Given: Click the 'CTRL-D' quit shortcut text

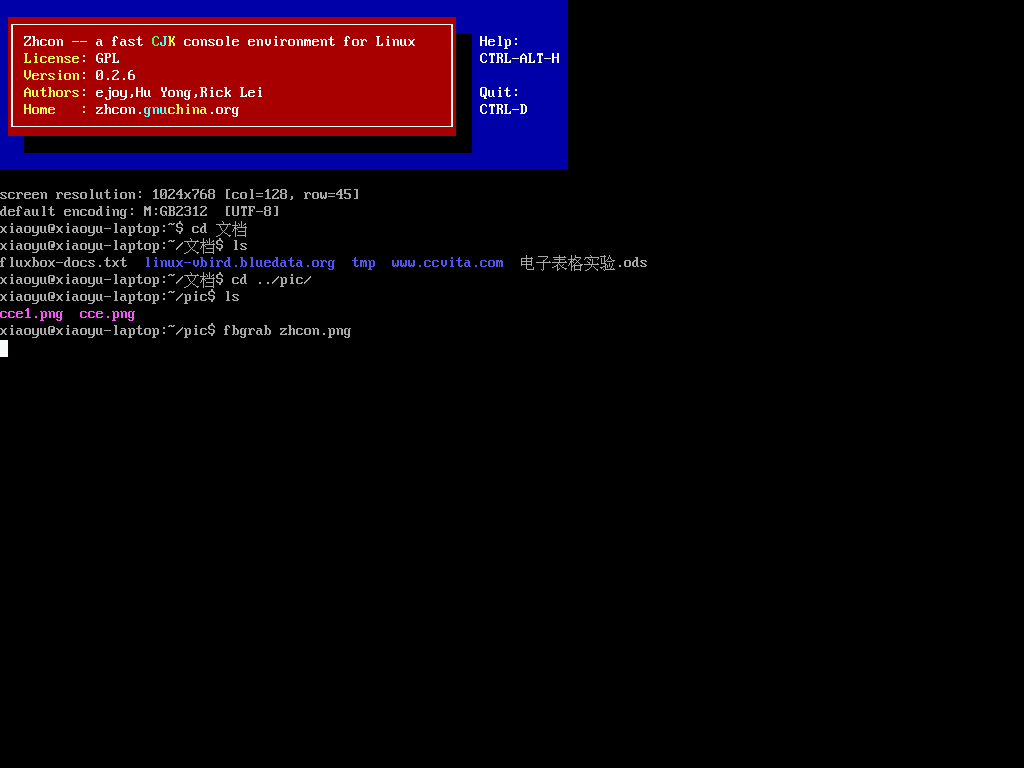Looking at the screenshot, I should coord(503,110).
